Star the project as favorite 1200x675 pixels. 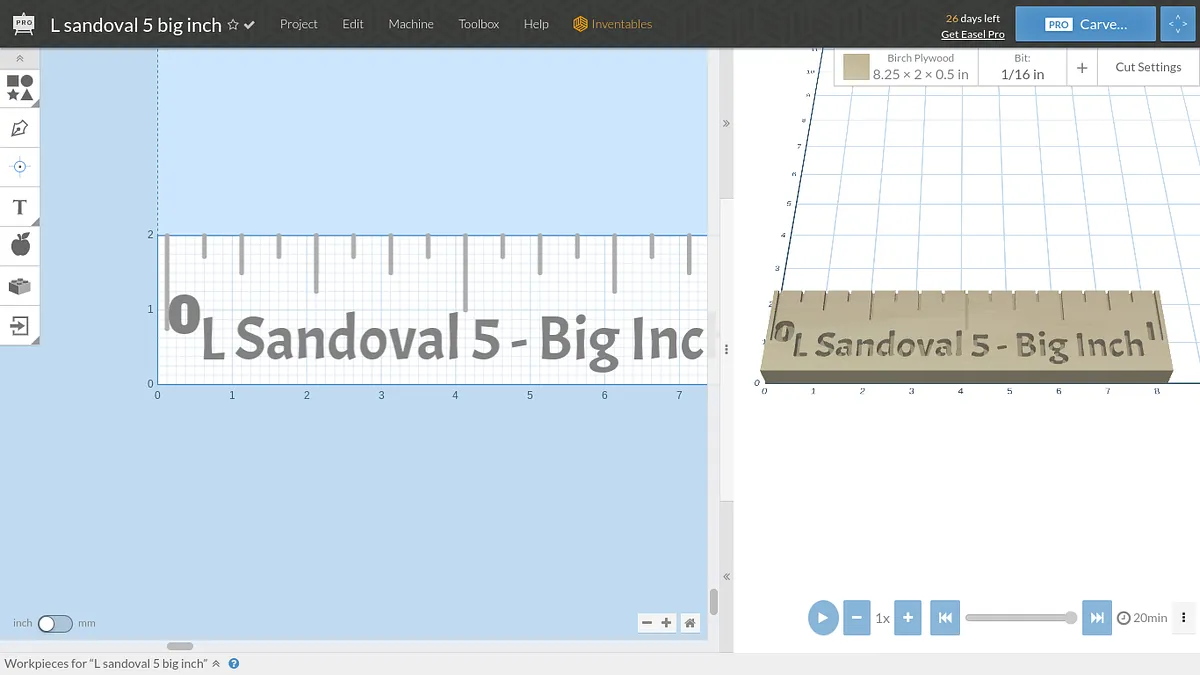(233, 24)
